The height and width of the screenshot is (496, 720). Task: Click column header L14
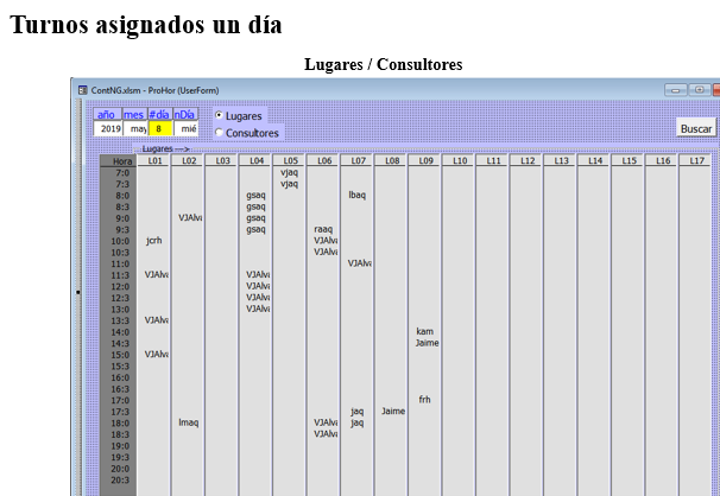[x=596, y=161]
